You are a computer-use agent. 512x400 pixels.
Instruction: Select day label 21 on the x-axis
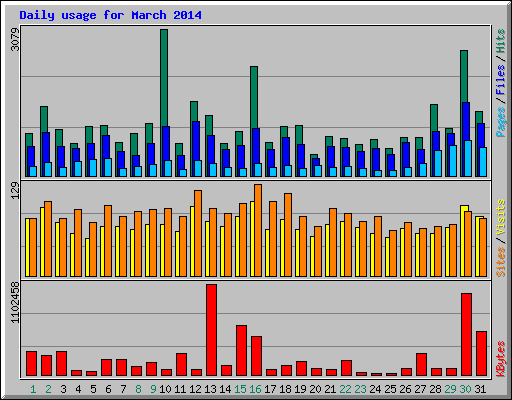[x=330, y=389]
